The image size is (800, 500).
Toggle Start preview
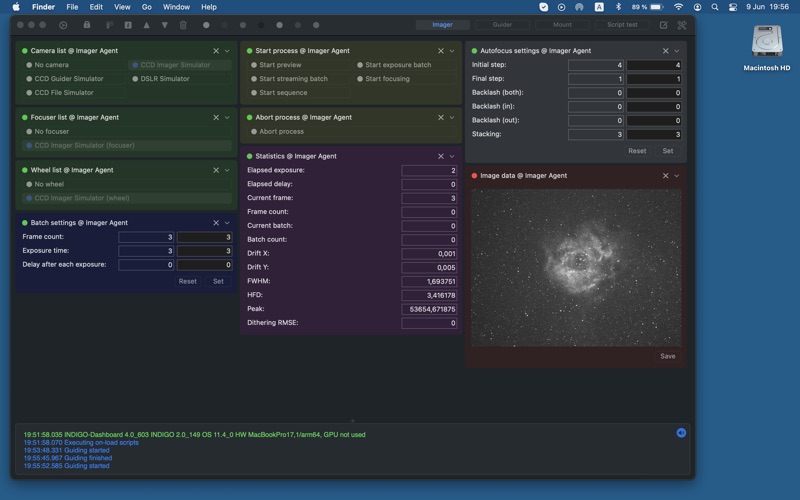point(299,65)
